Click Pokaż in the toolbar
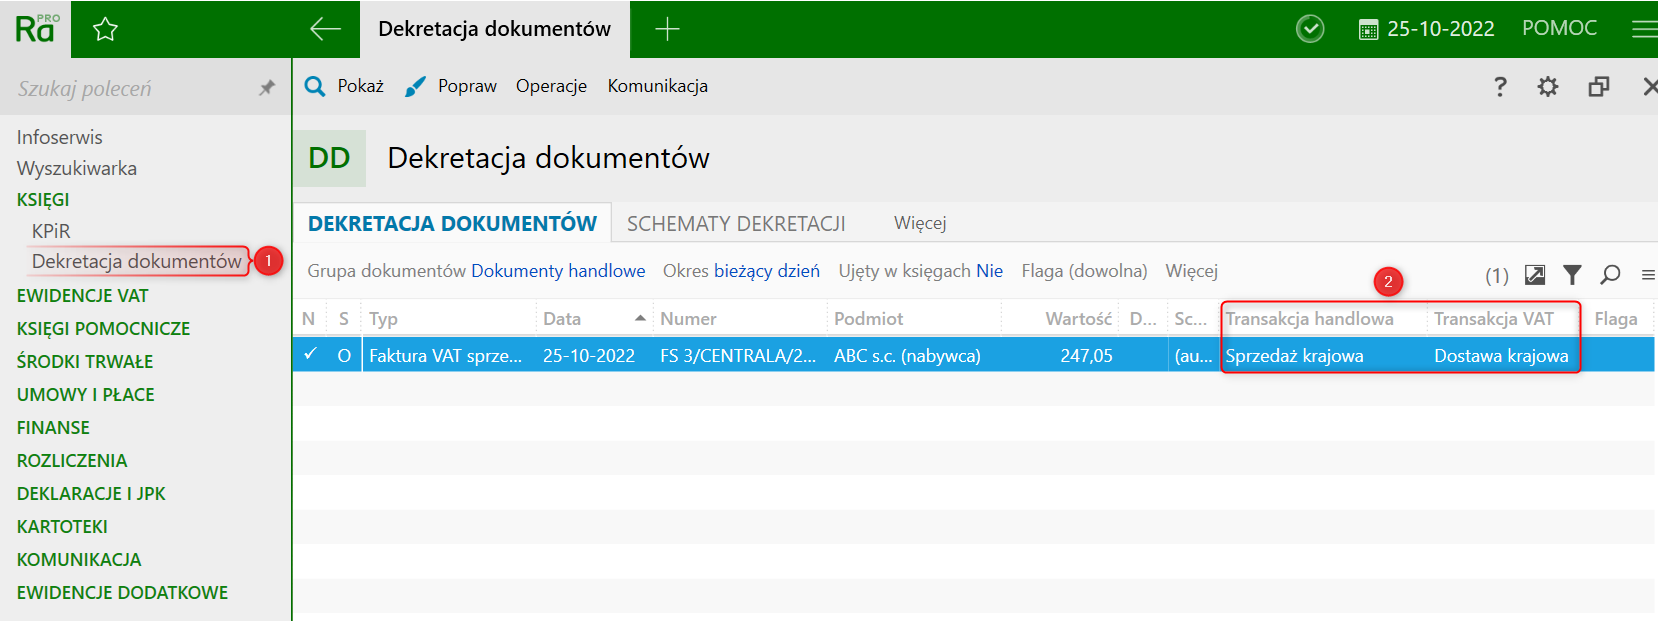Image resolution: width=1658 pixels, height=621 pixels. pos(360,86)
